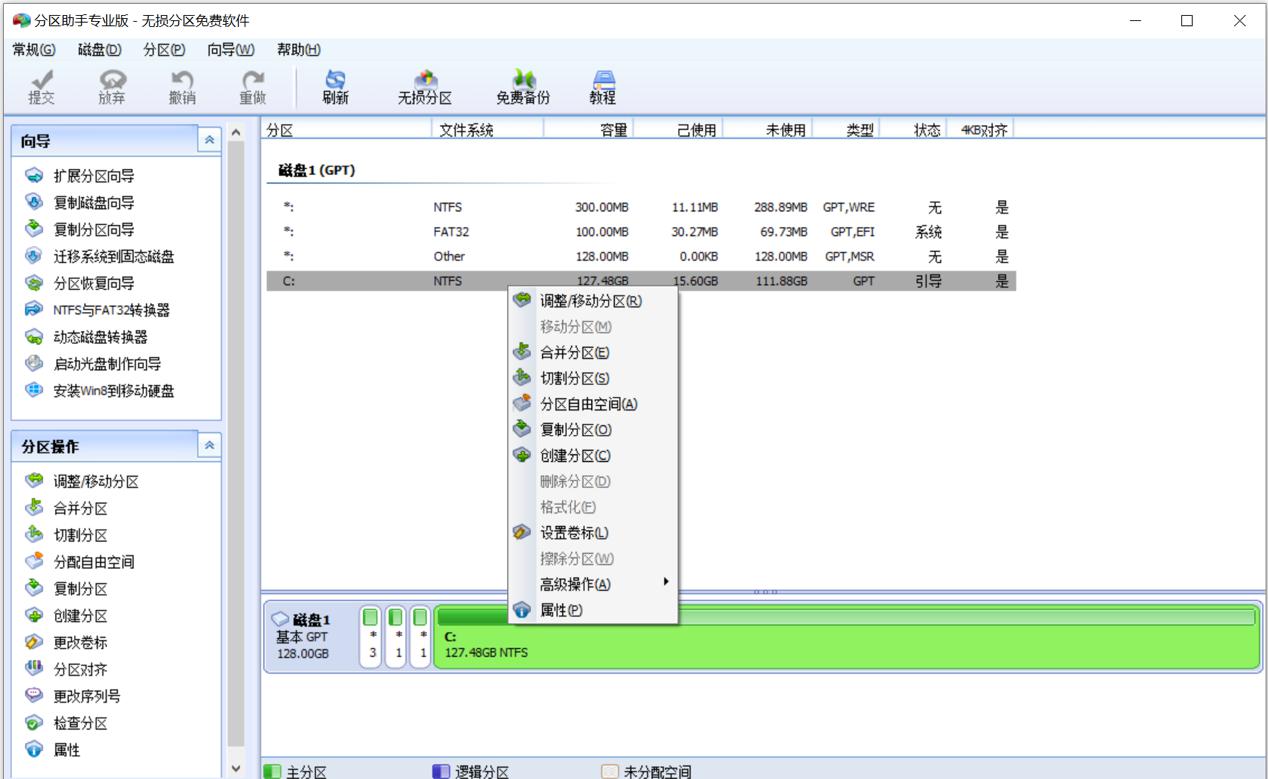Click the 放弃 toolbar icon
The image size is (1268, 779).
(x=112, y=87)
